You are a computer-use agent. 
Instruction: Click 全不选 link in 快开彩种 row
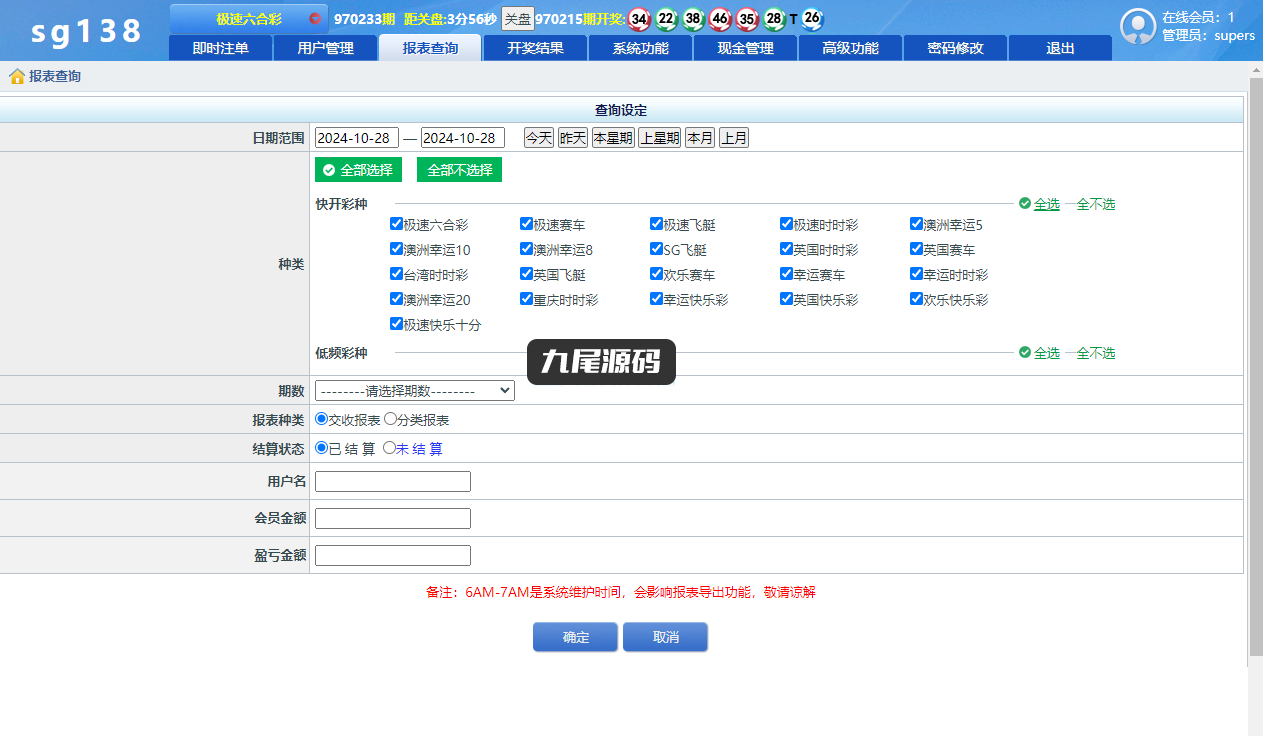point(1096,204)
